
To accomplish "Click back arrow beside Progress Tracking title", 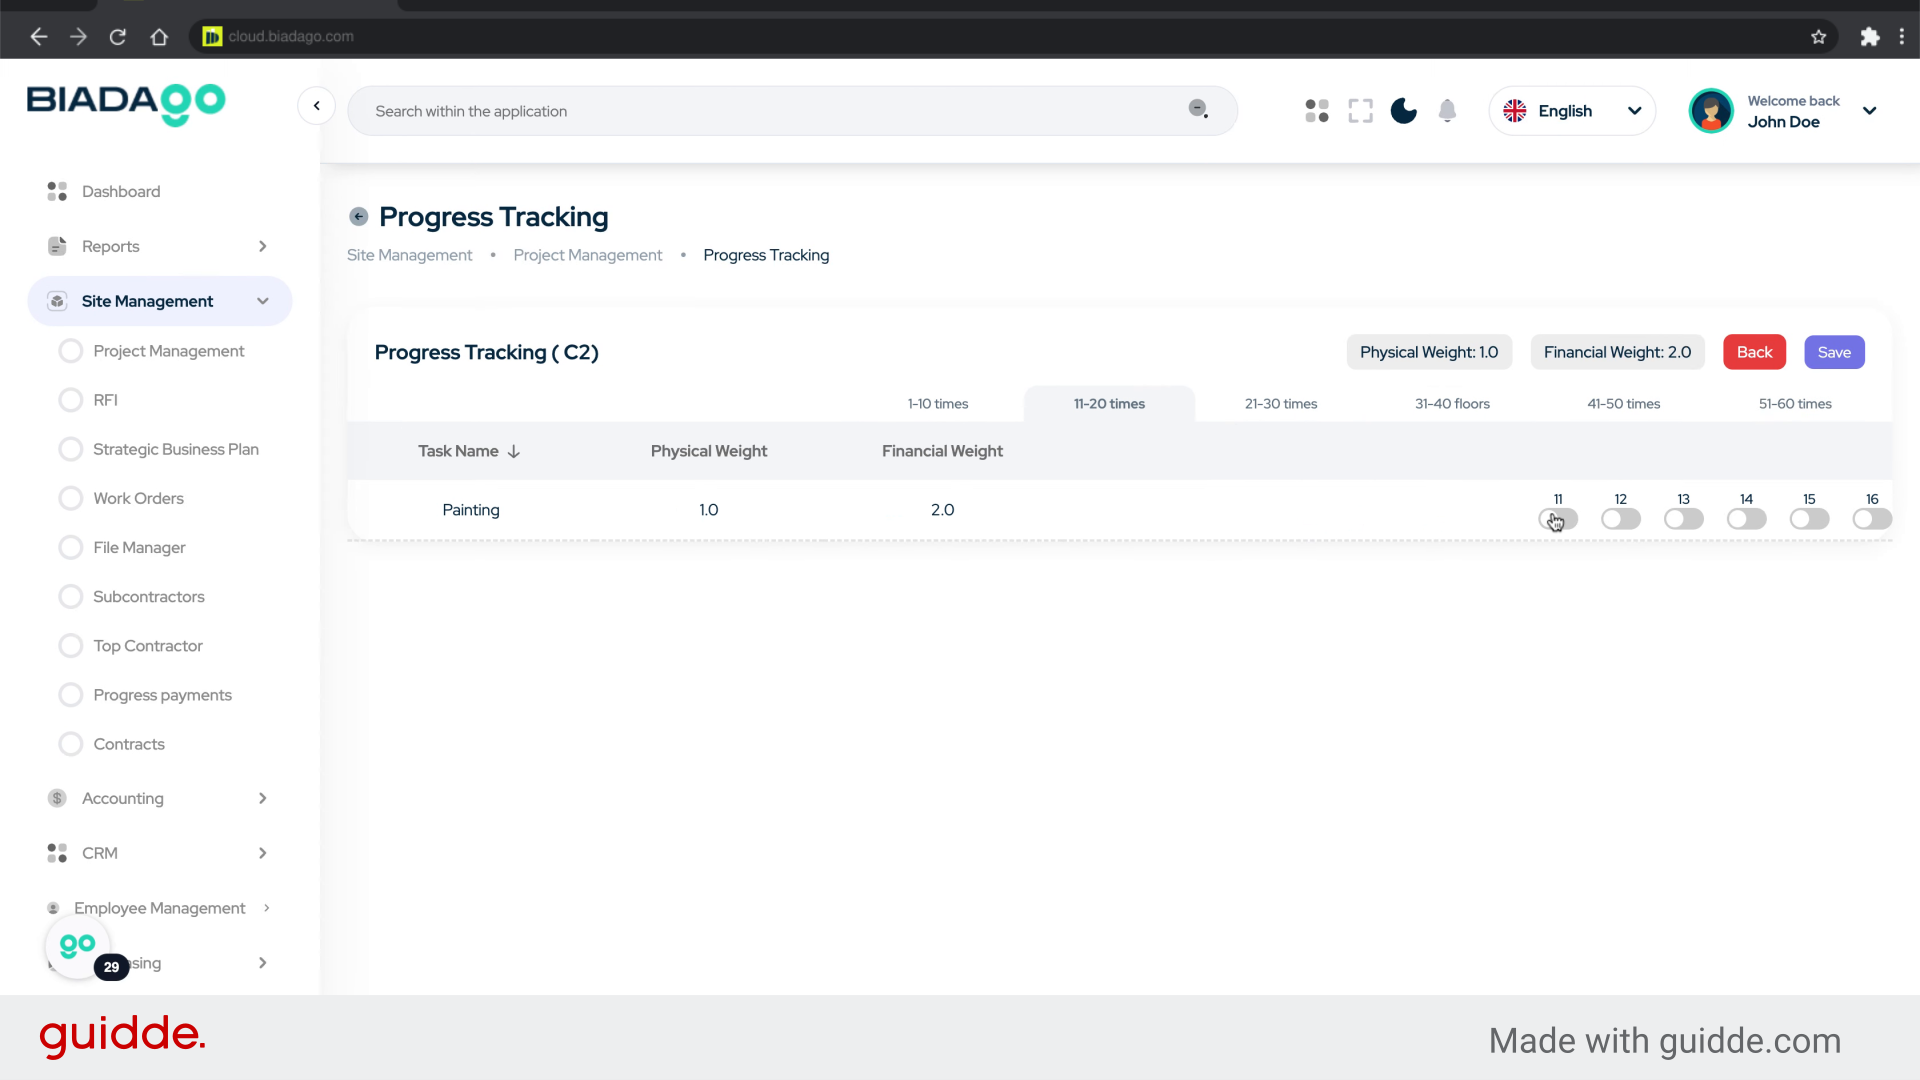I will [x=359, y=217].
